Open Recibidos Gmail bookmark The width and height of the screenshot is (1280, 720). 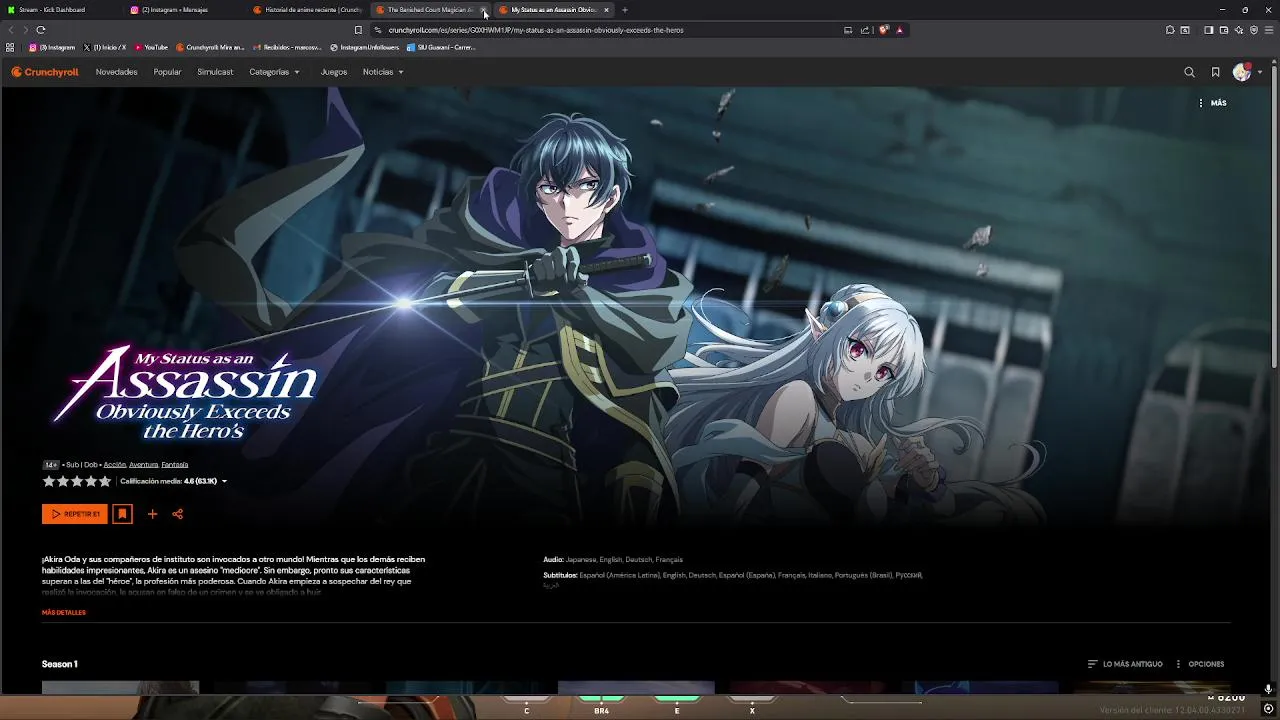287,47
